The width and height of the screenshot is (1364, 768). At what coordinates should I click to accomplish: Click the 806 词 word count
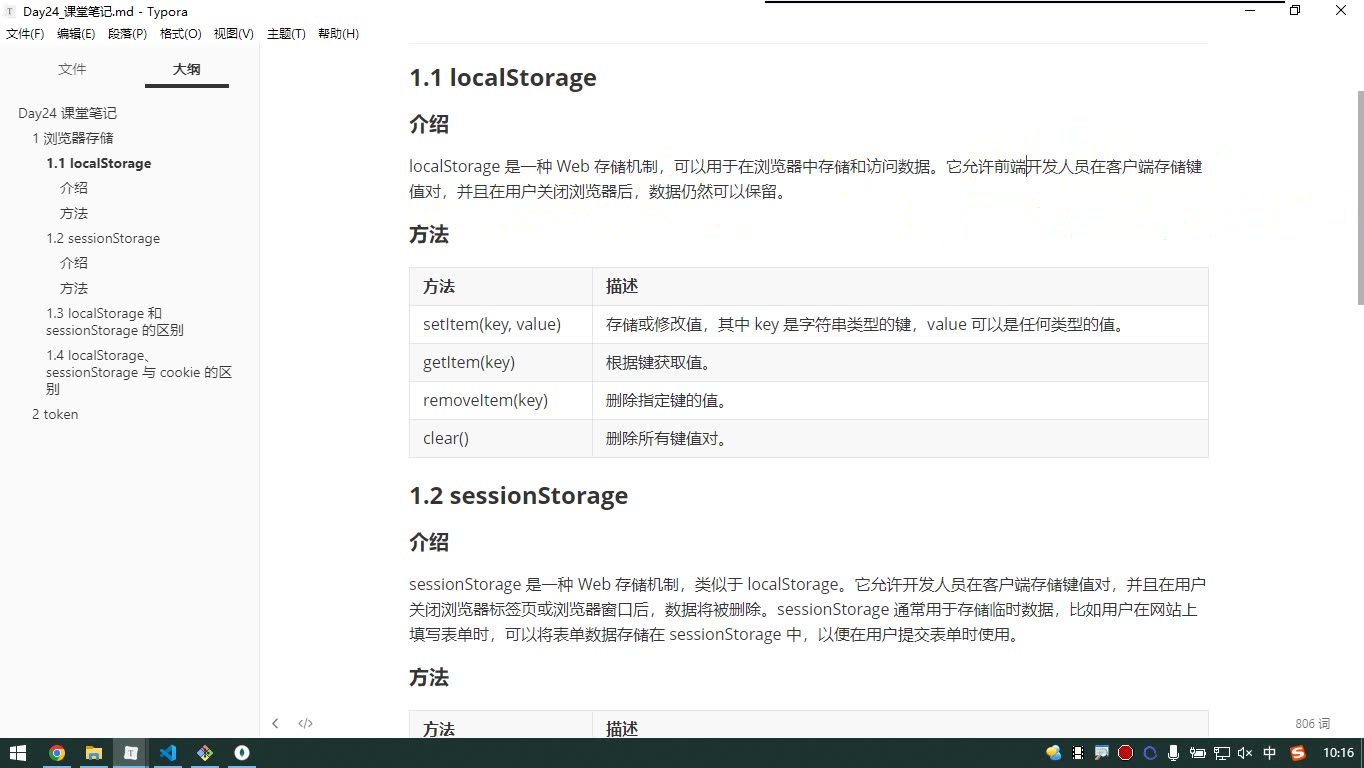(1312, 724)
